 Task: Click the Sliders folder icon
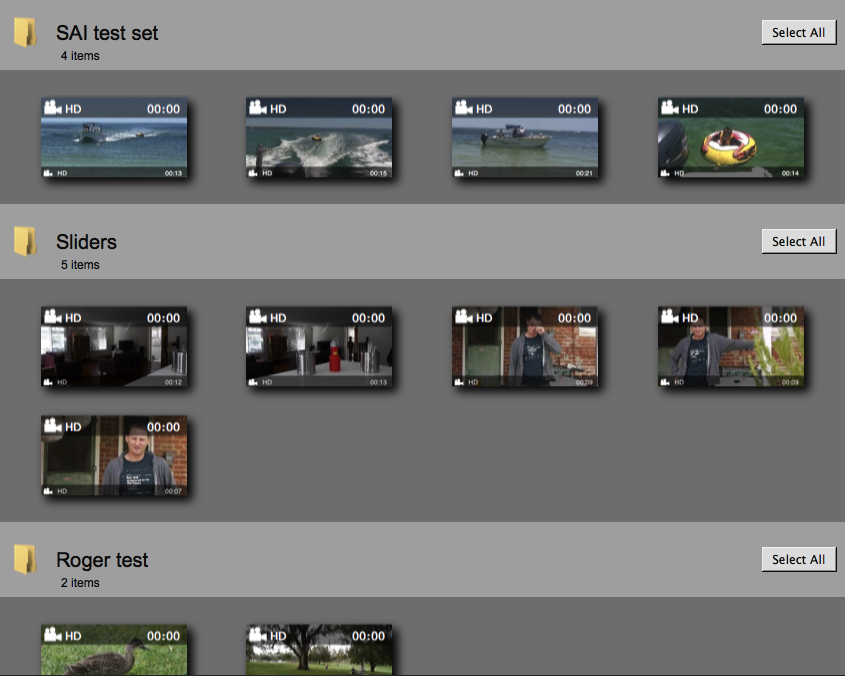(x=25, y=241)
